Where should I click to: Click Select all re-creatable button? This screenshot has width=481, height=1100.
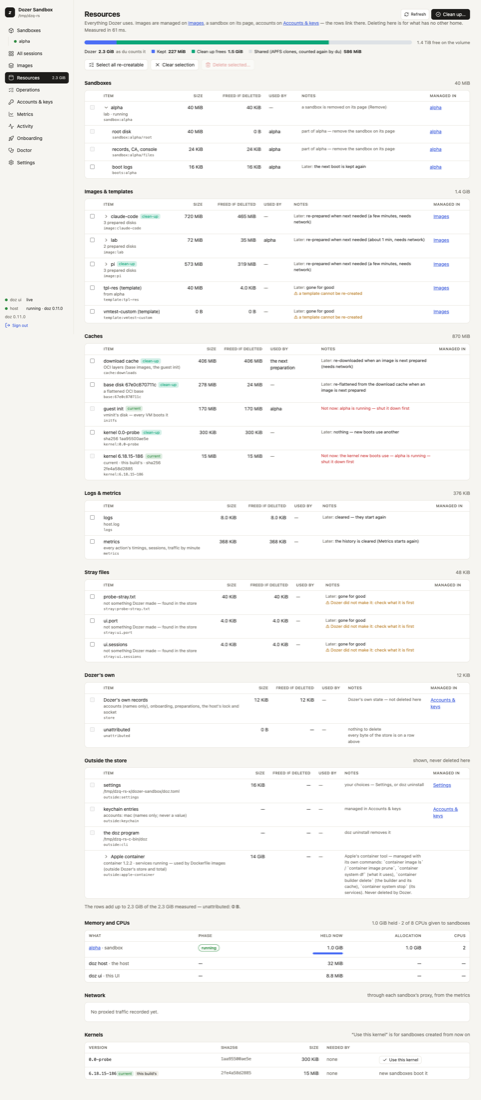point(116,65)
